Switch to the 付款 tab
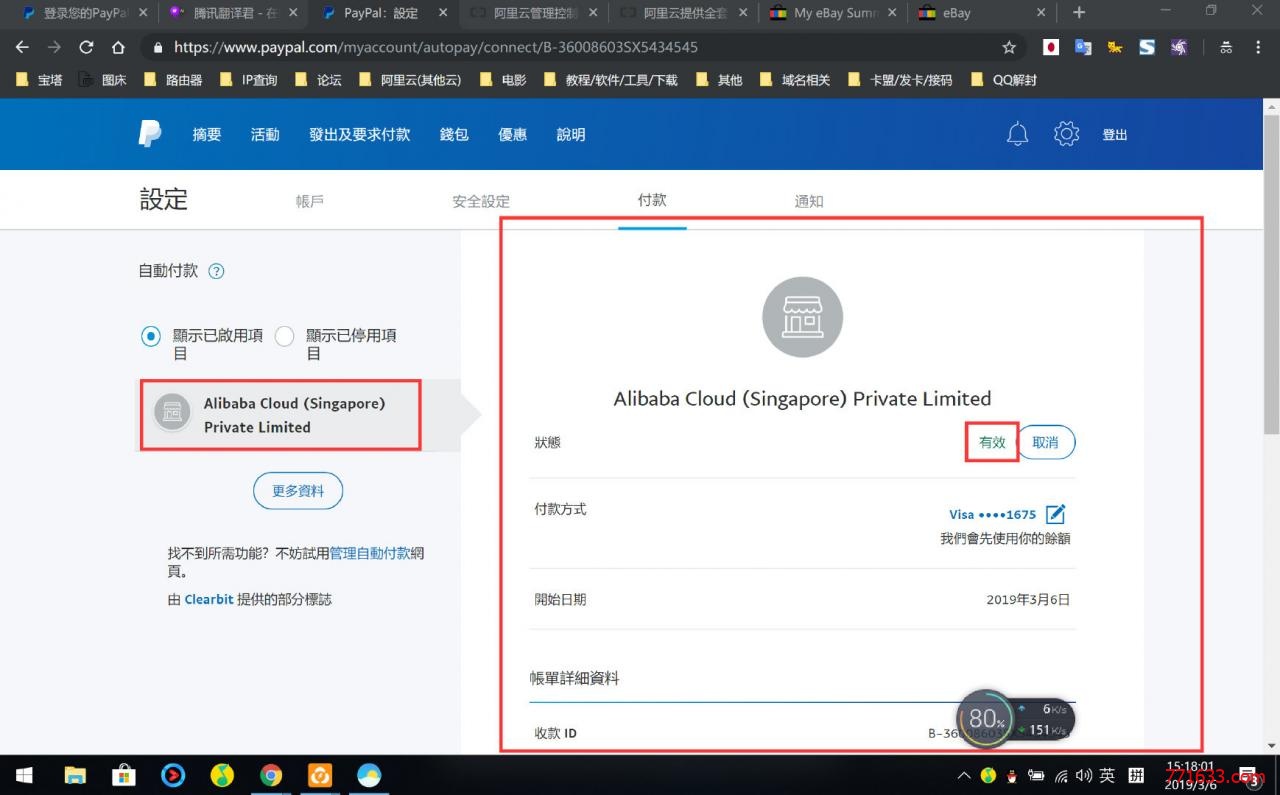 (652, 200)
